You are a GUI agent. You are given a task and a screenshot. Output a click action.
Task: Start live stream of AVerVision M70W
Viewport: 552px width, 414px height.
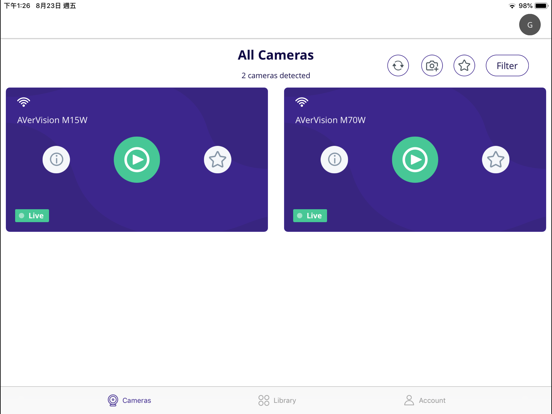(415, 159)
